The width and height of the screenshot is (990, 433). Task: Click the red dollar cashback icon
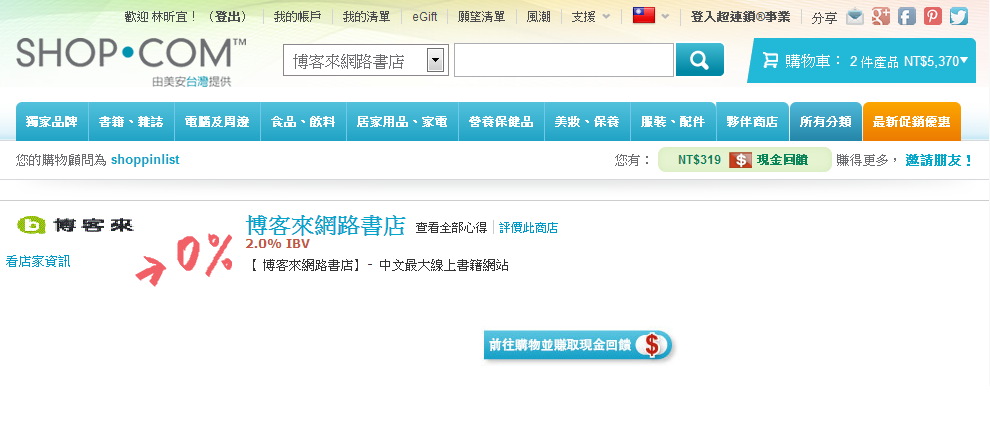coord(739,160)
